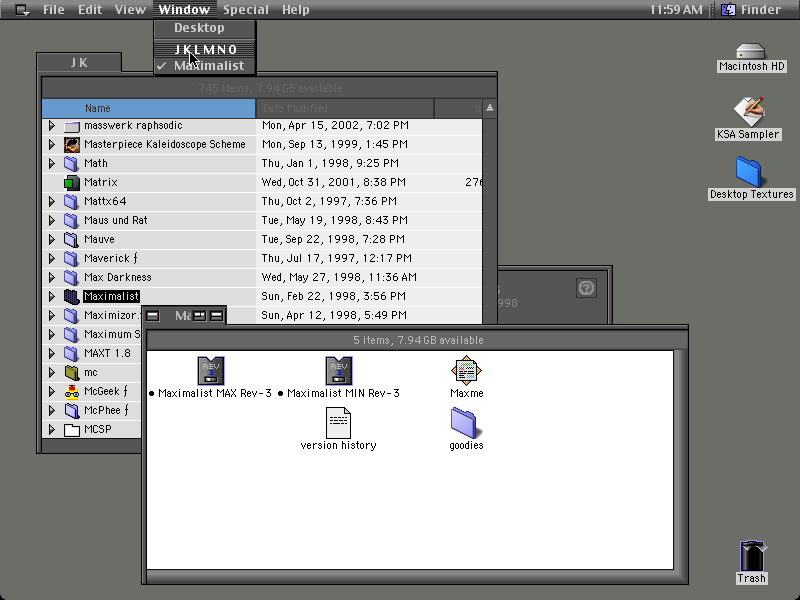Image resolution: width=800 pixels, height=600 pixels.
Task: Click the Finder application menu icon
Action: point(728,10)
